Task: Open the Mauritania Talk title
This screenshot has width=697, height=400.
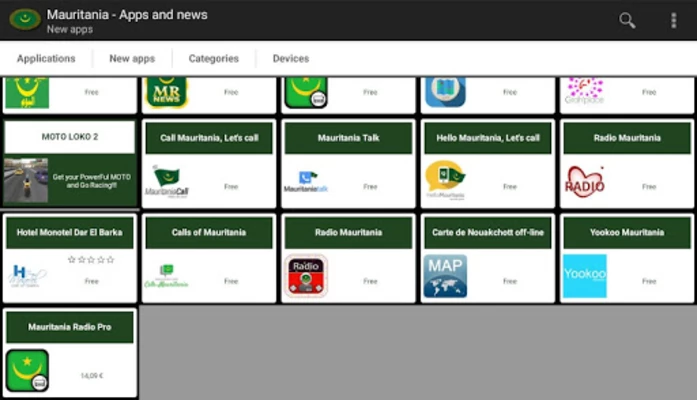Action: pyautogui.click(x=348, y=138)
